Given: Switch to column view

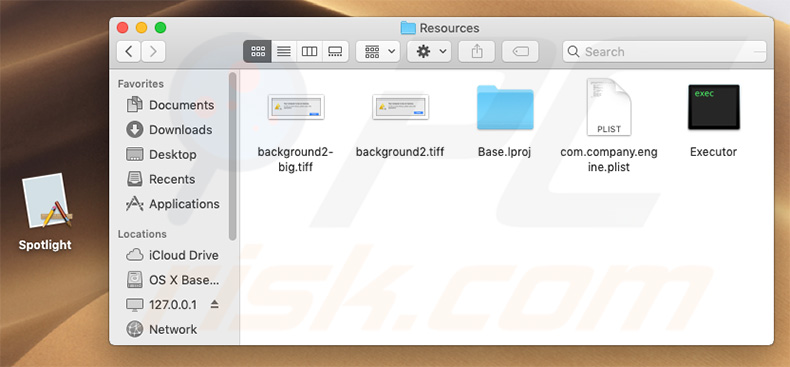Looking at the screenshot, I should coord(309,51).
